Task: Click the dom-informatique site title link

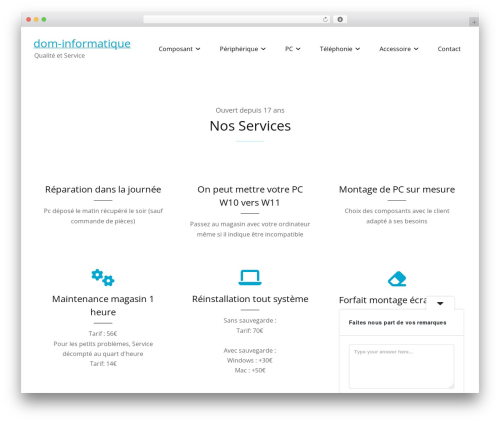Action: 82,43
